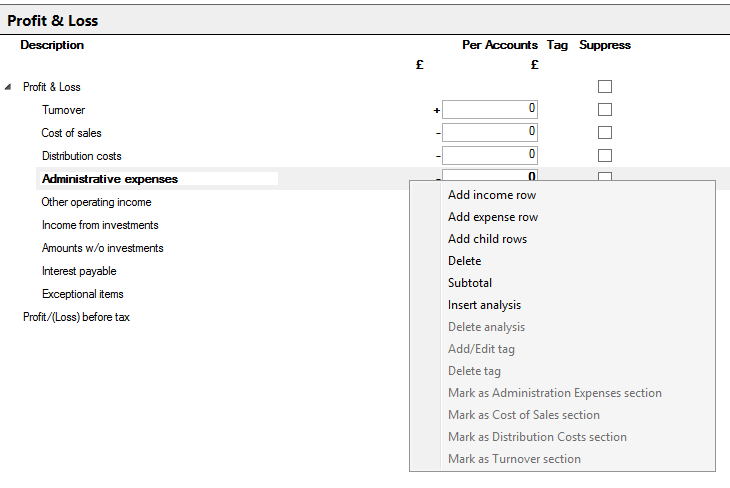This screenshot has height=488, width=730.
Task: Click the Delete tag menu entry
Action: click(474, 371)
